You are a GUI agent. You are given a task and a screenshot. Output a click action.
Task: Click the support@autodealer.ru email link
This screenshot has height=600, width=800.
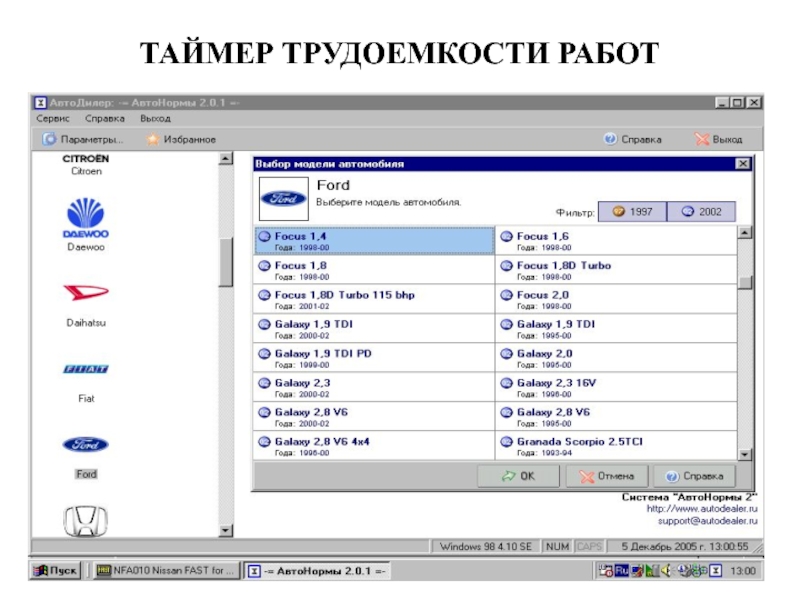tap(708, 521)
